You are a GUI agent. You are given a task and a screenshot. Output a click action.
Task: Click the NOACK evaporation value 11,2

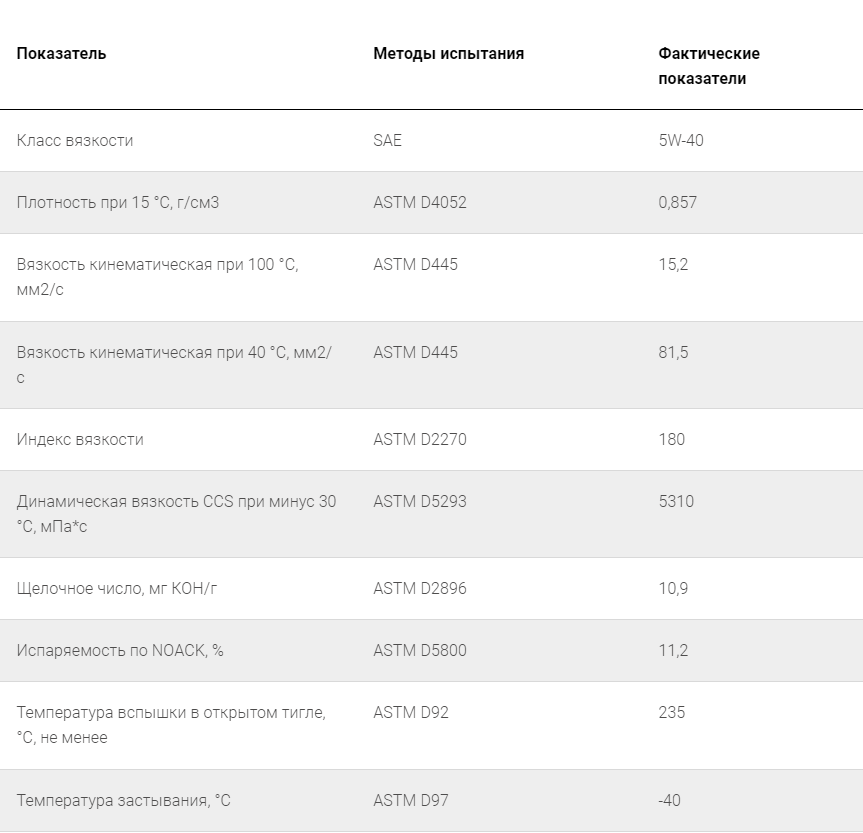pos(673,651)
